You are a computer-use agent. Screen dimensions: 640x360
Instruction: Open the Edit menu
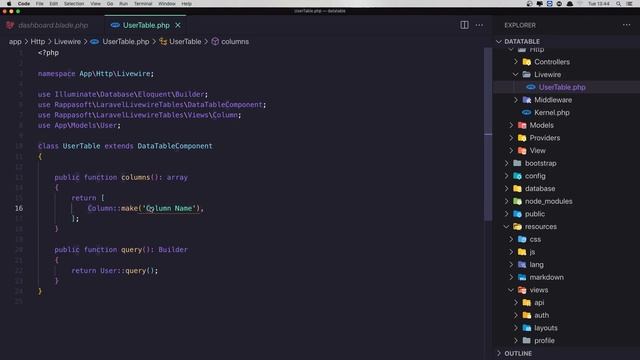pyautogui.click(x=53, y=4)
